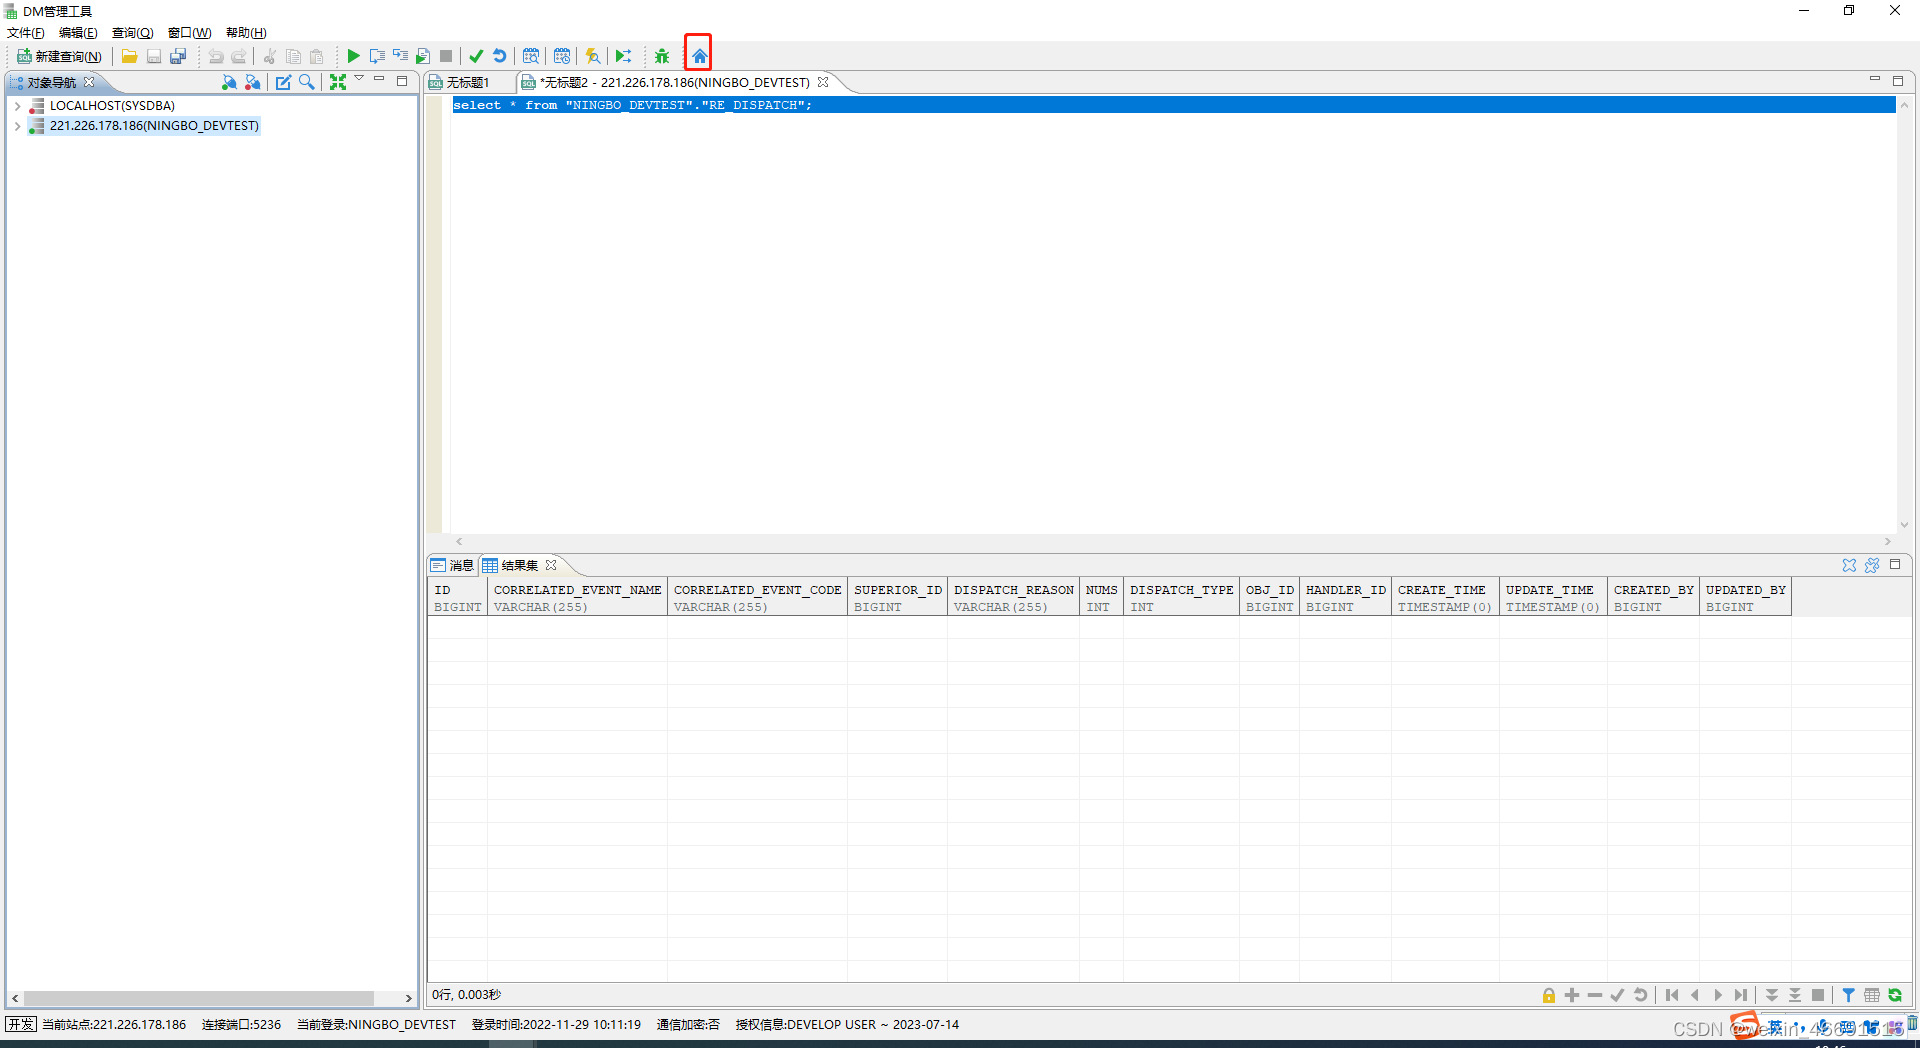Switch to the 结果集 result set tab
Viewport: 1920px width, 1048px height.
pyautogui.click(x=519, y=565)
